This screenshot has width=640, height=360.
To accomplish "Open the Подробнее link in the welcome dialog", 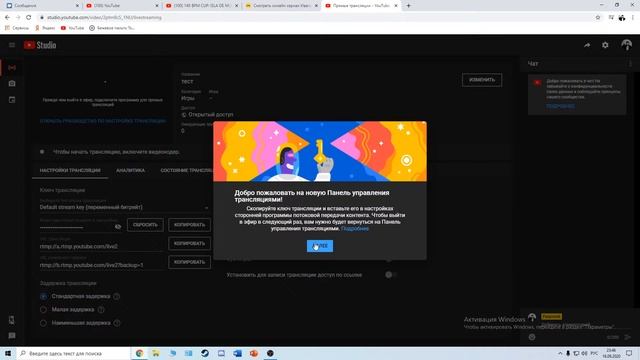I will 355,229.
